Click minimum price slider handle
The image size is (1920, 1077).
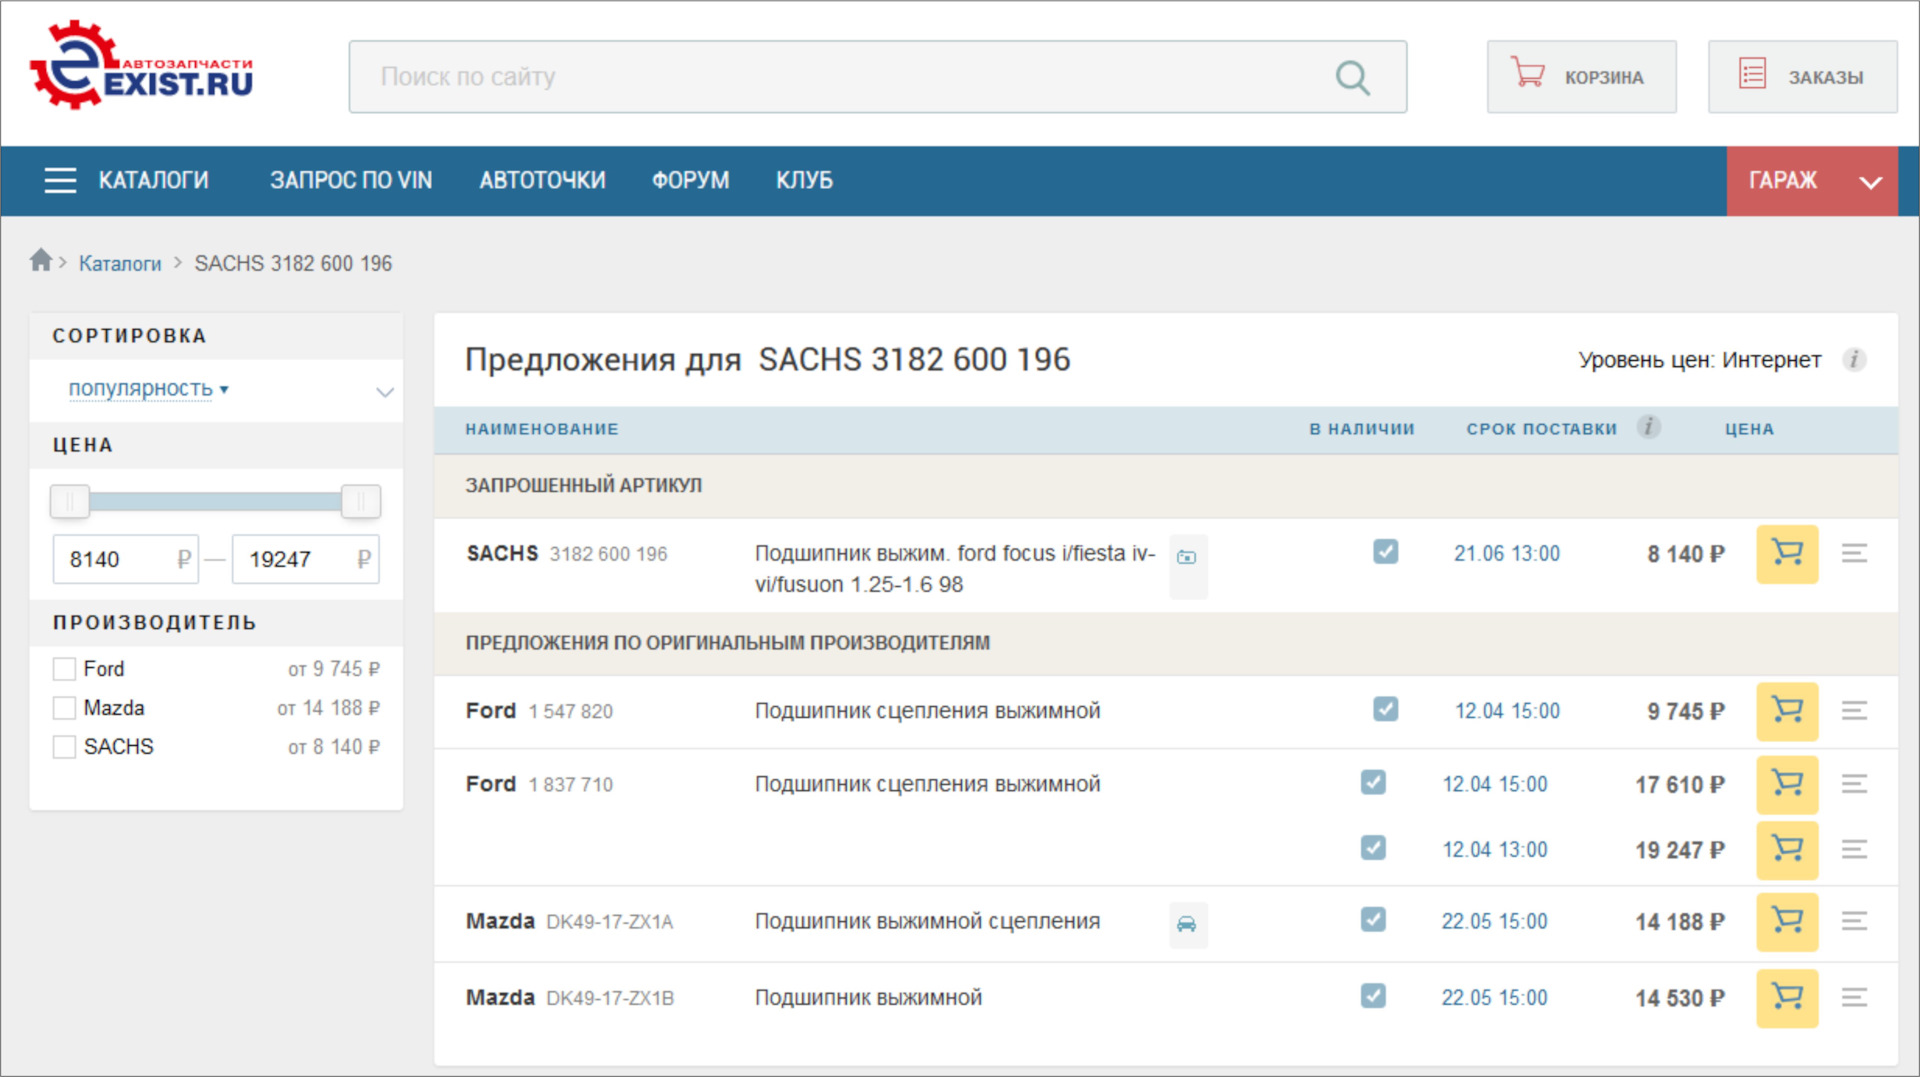pyautogui.click(x=70, y=502)
